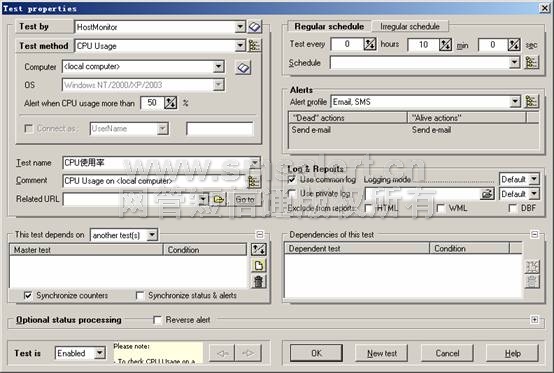Click the Cancel button
Viewport: 554px width, 373px height.
447,353
